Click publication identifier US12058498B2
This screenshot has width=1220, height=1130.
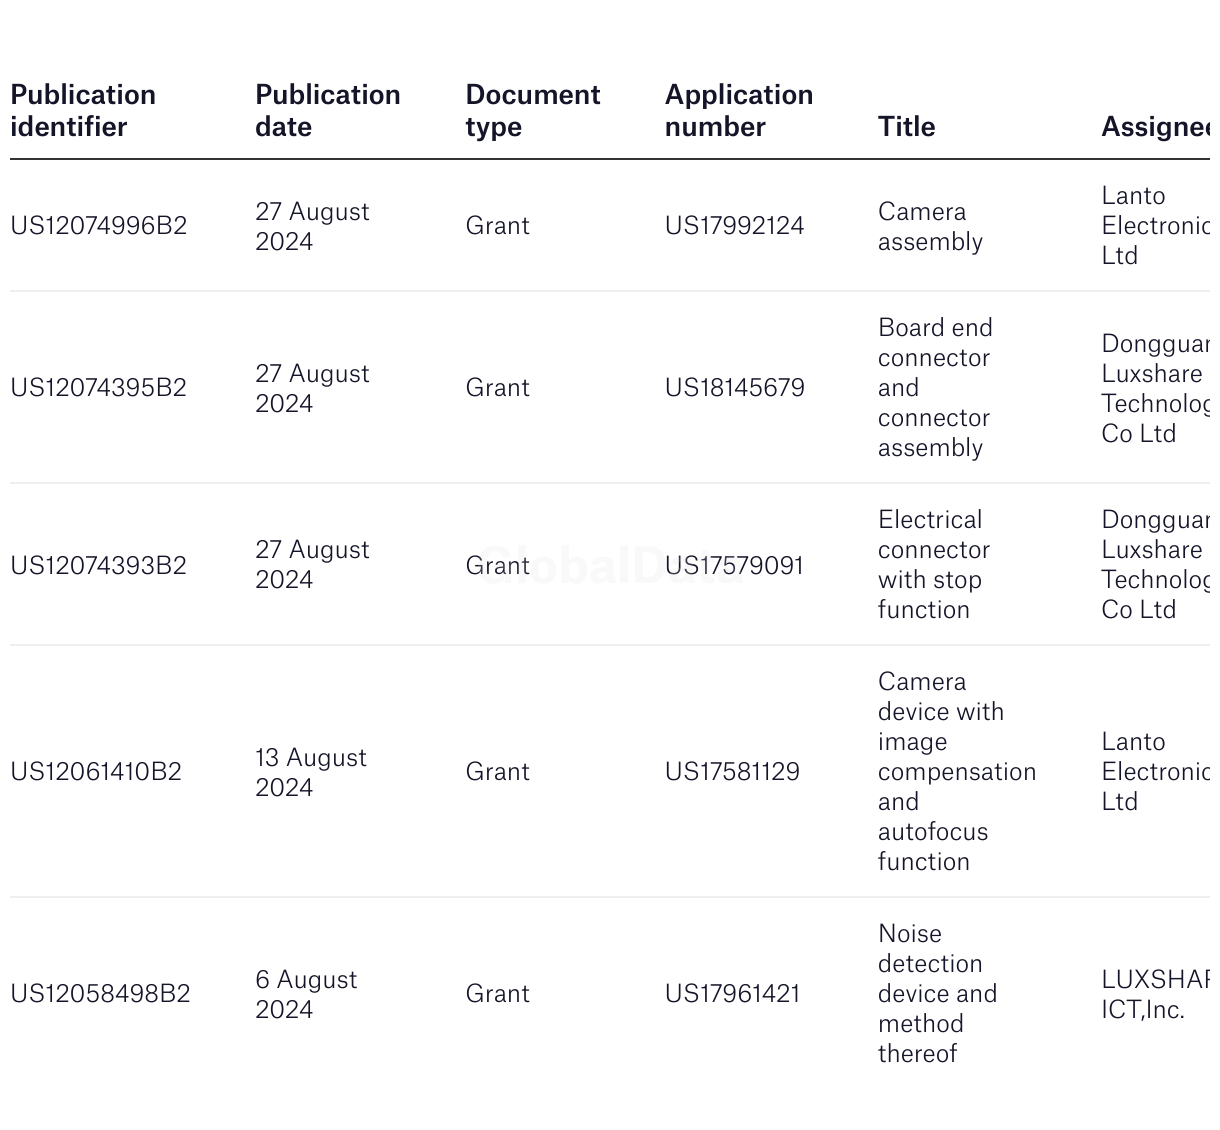(100, 994)
